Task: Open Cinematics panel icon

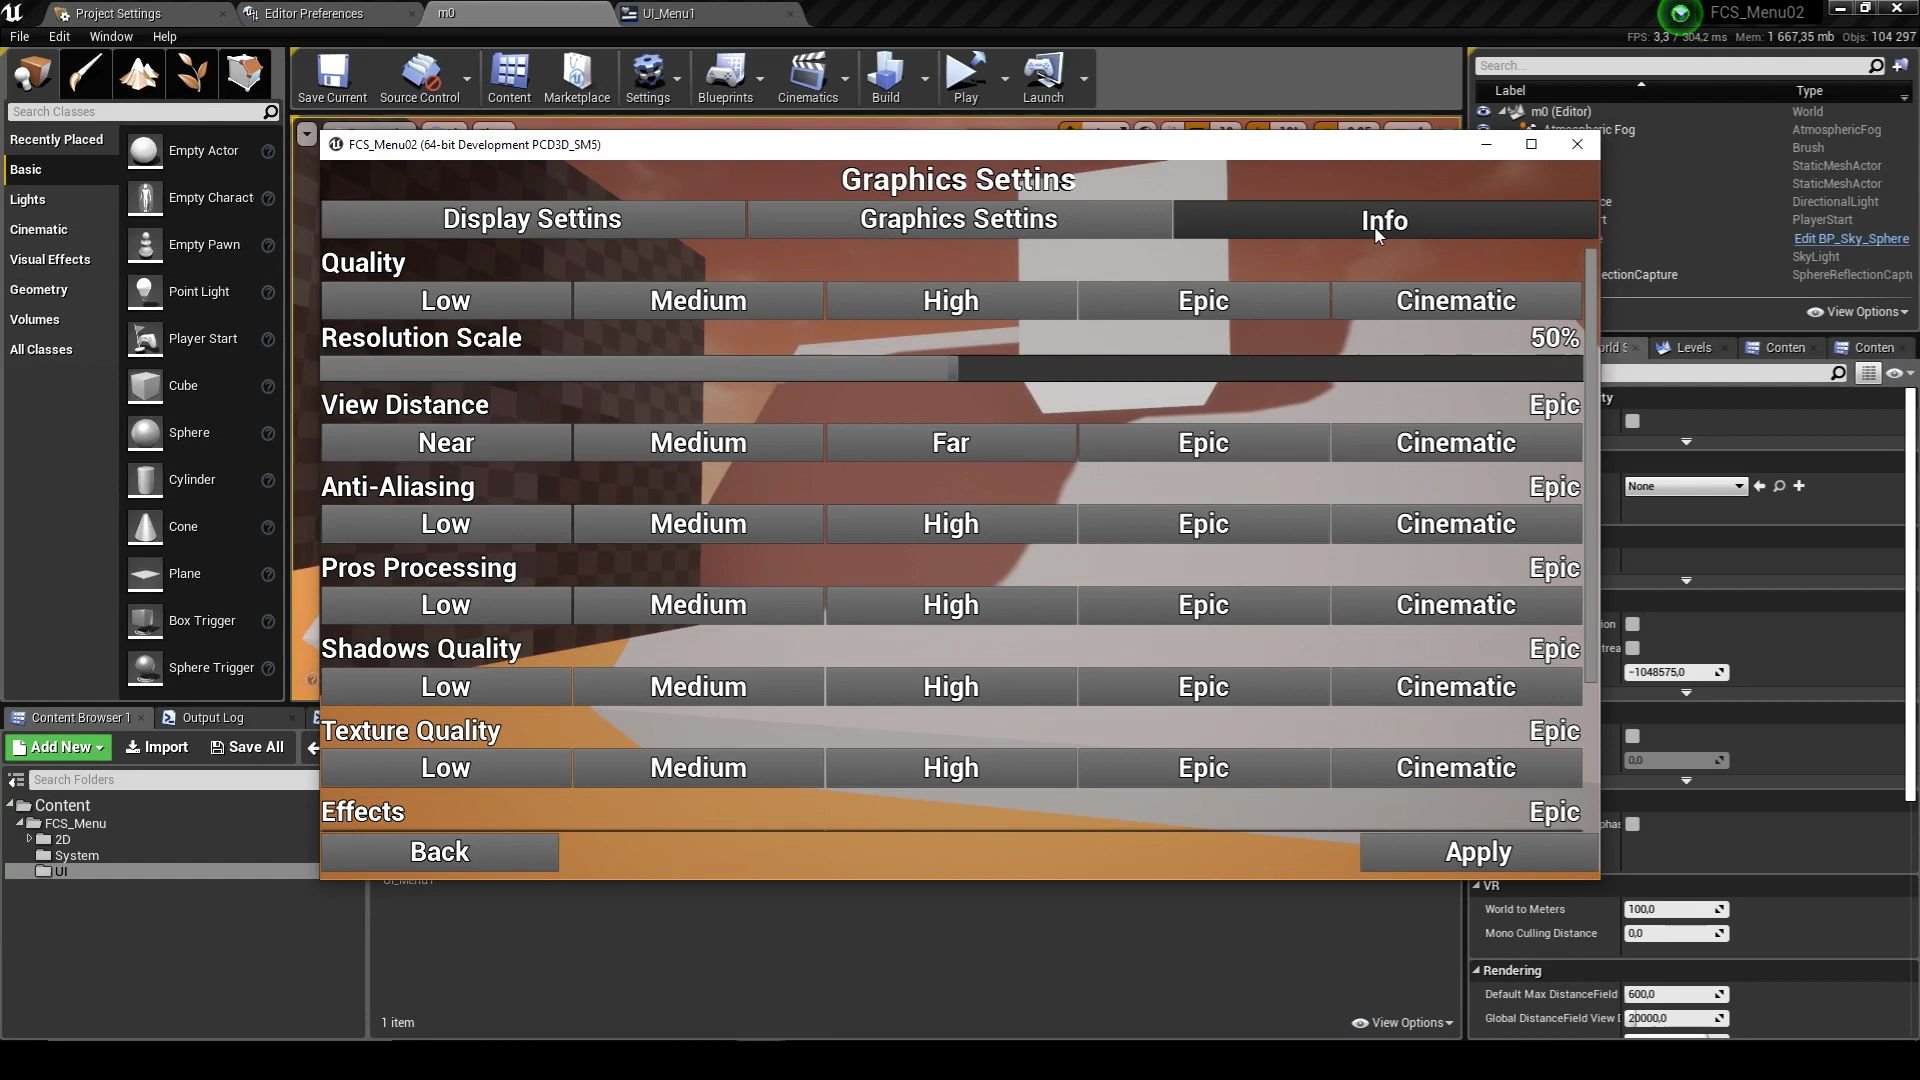Action: tap(807, 75)
